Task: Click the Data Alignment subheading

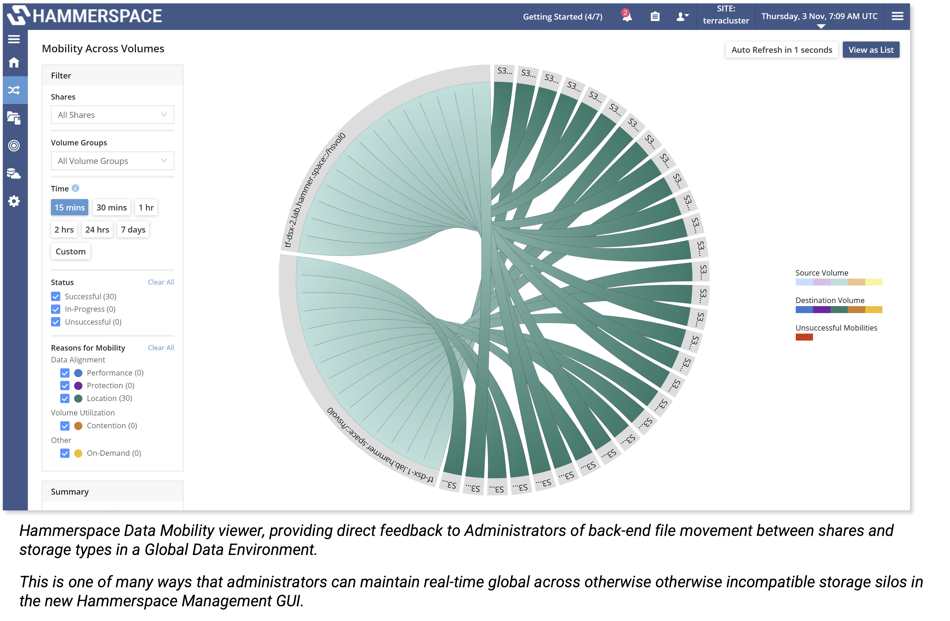Action: 78,360
